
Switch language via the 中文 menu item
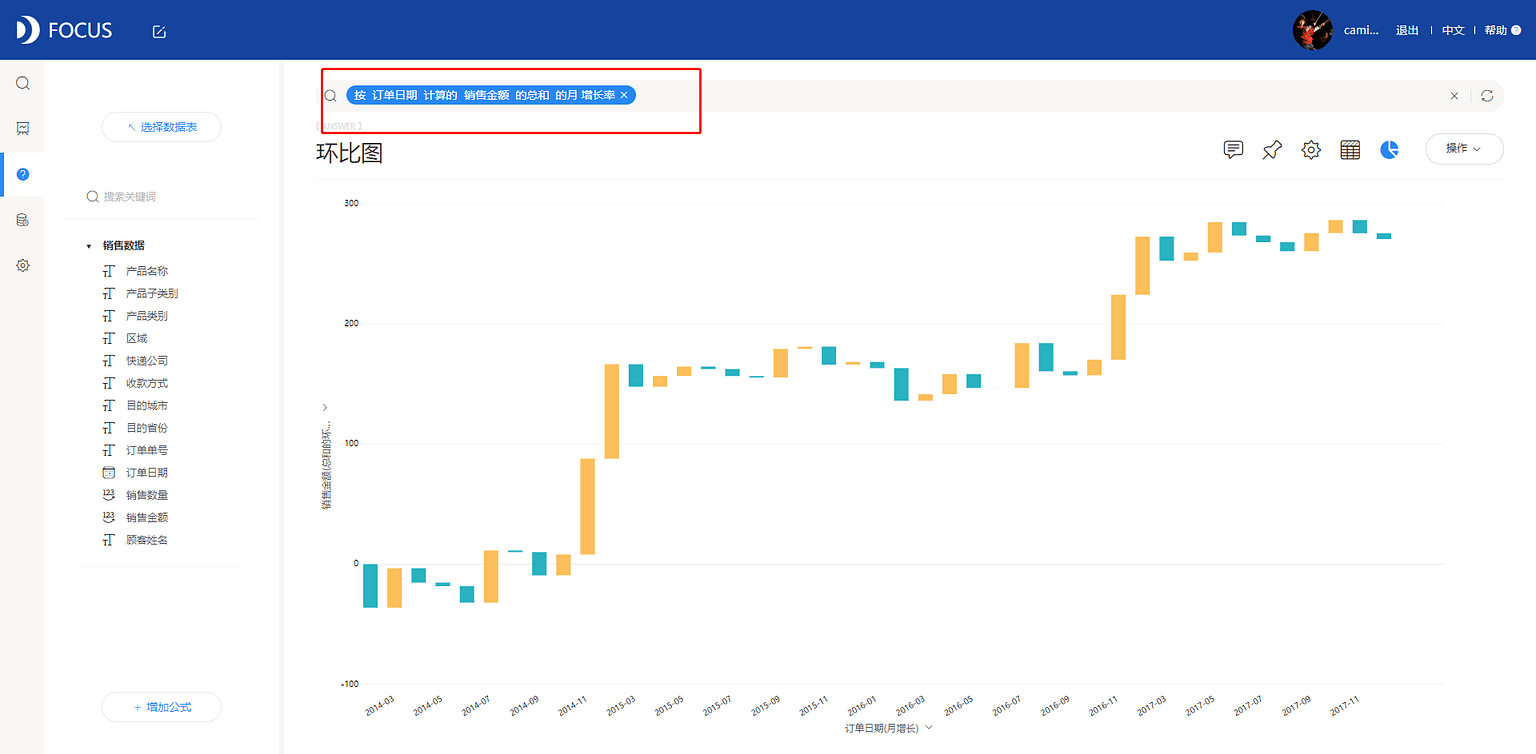(1452, 30)
